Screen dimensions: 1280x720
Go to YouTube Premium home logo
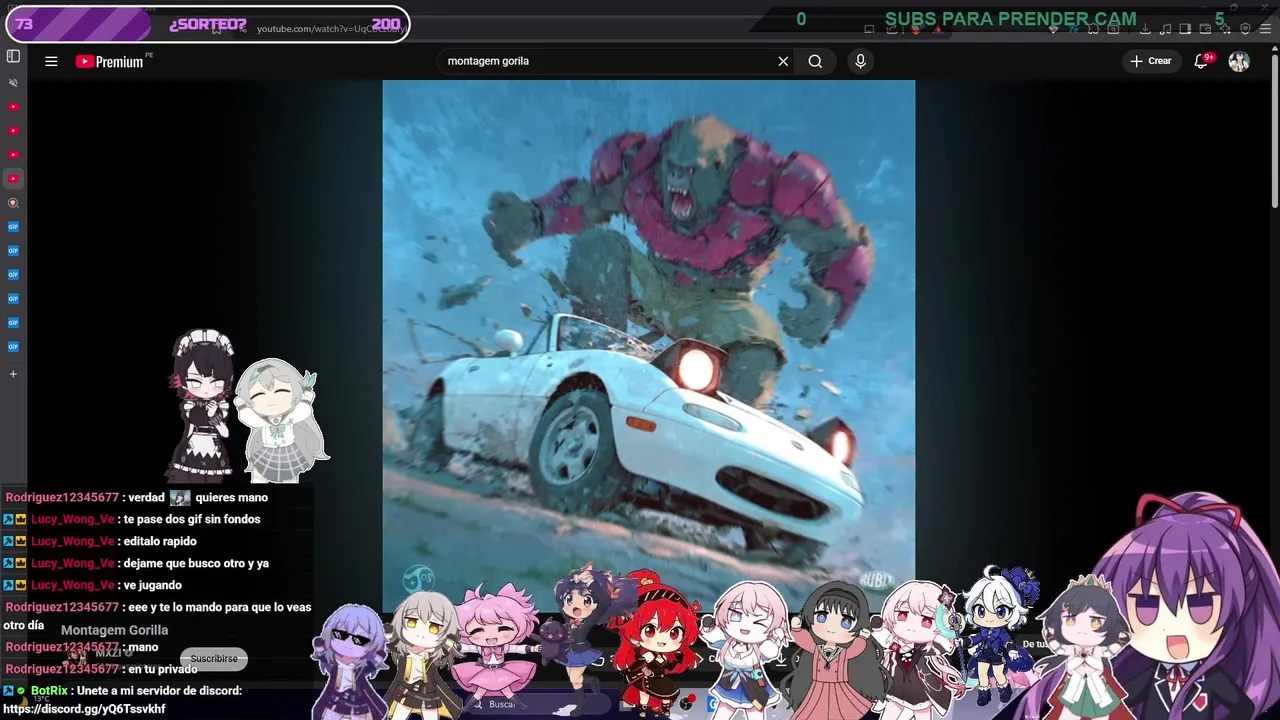(109, 61)
